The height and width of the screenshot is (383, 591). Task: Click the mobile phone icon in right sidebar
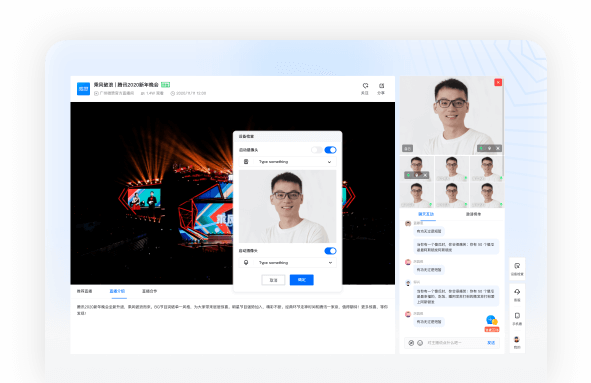[517, 316]
